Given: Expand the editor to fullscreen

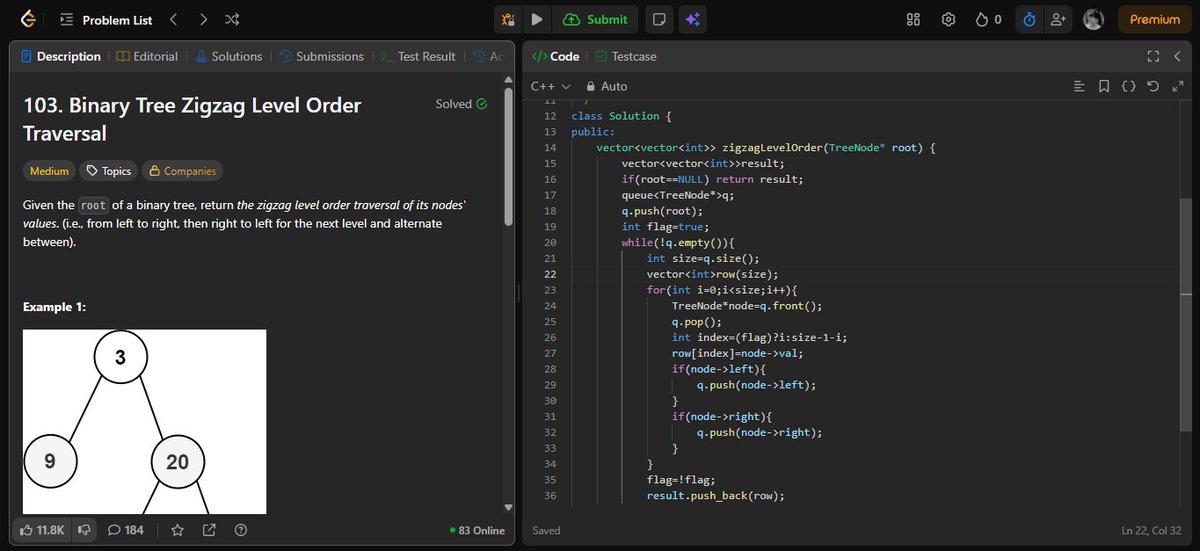Looking at the screenshot, I should point(1177,87).
